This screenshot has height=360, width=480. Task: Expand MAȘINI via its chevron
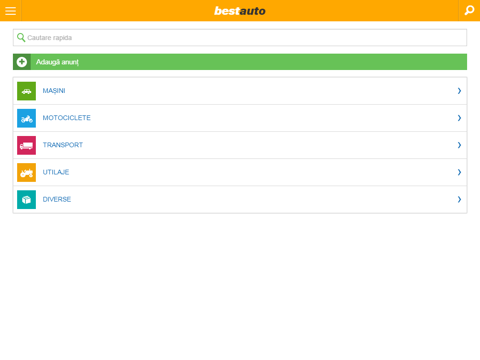coord(459,91)
